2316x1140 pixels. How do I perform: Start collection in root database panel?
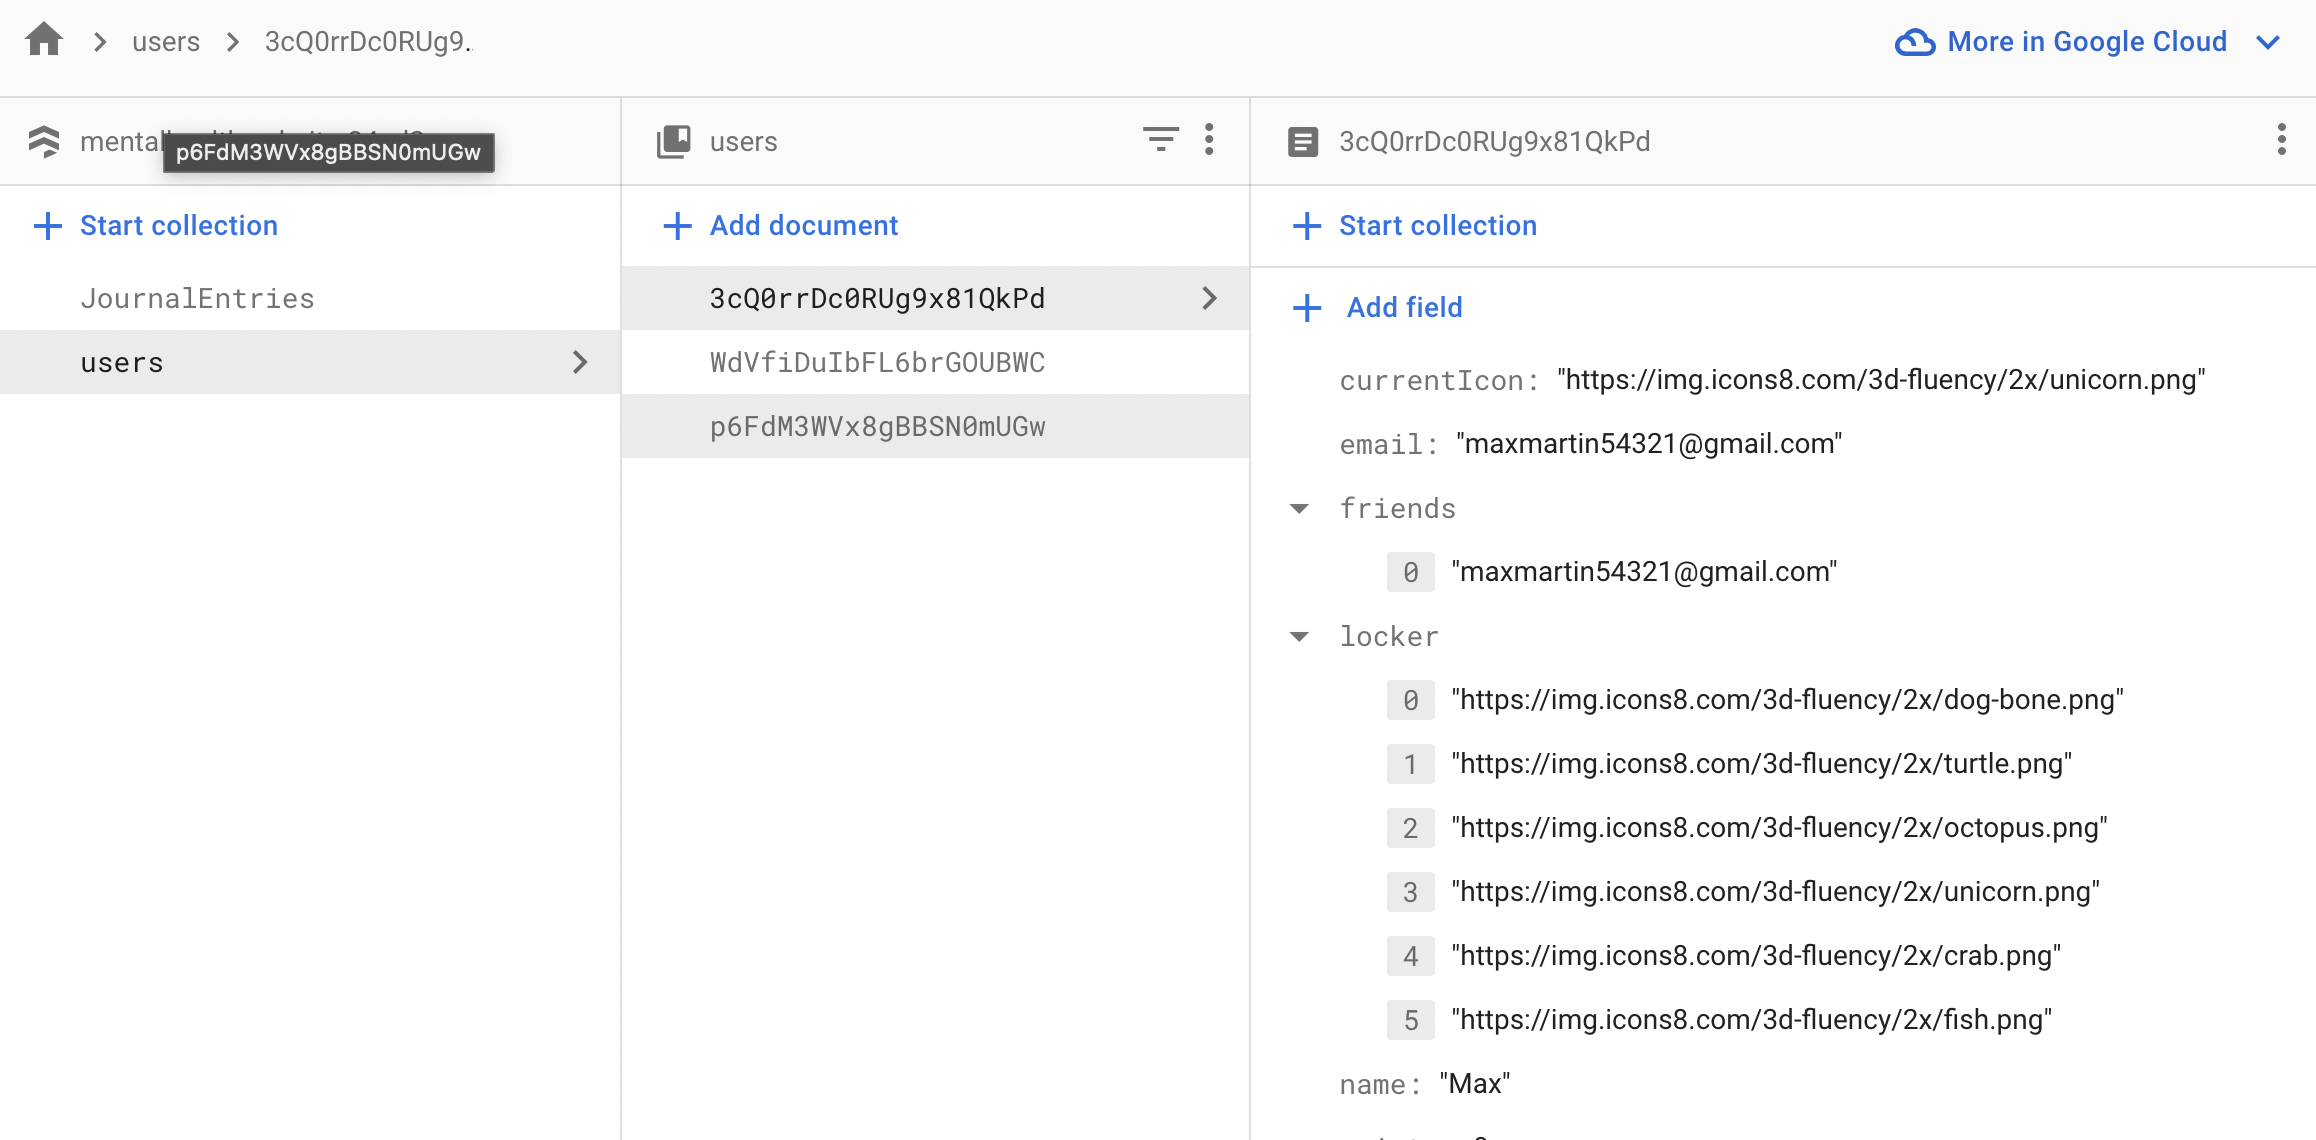156,226
